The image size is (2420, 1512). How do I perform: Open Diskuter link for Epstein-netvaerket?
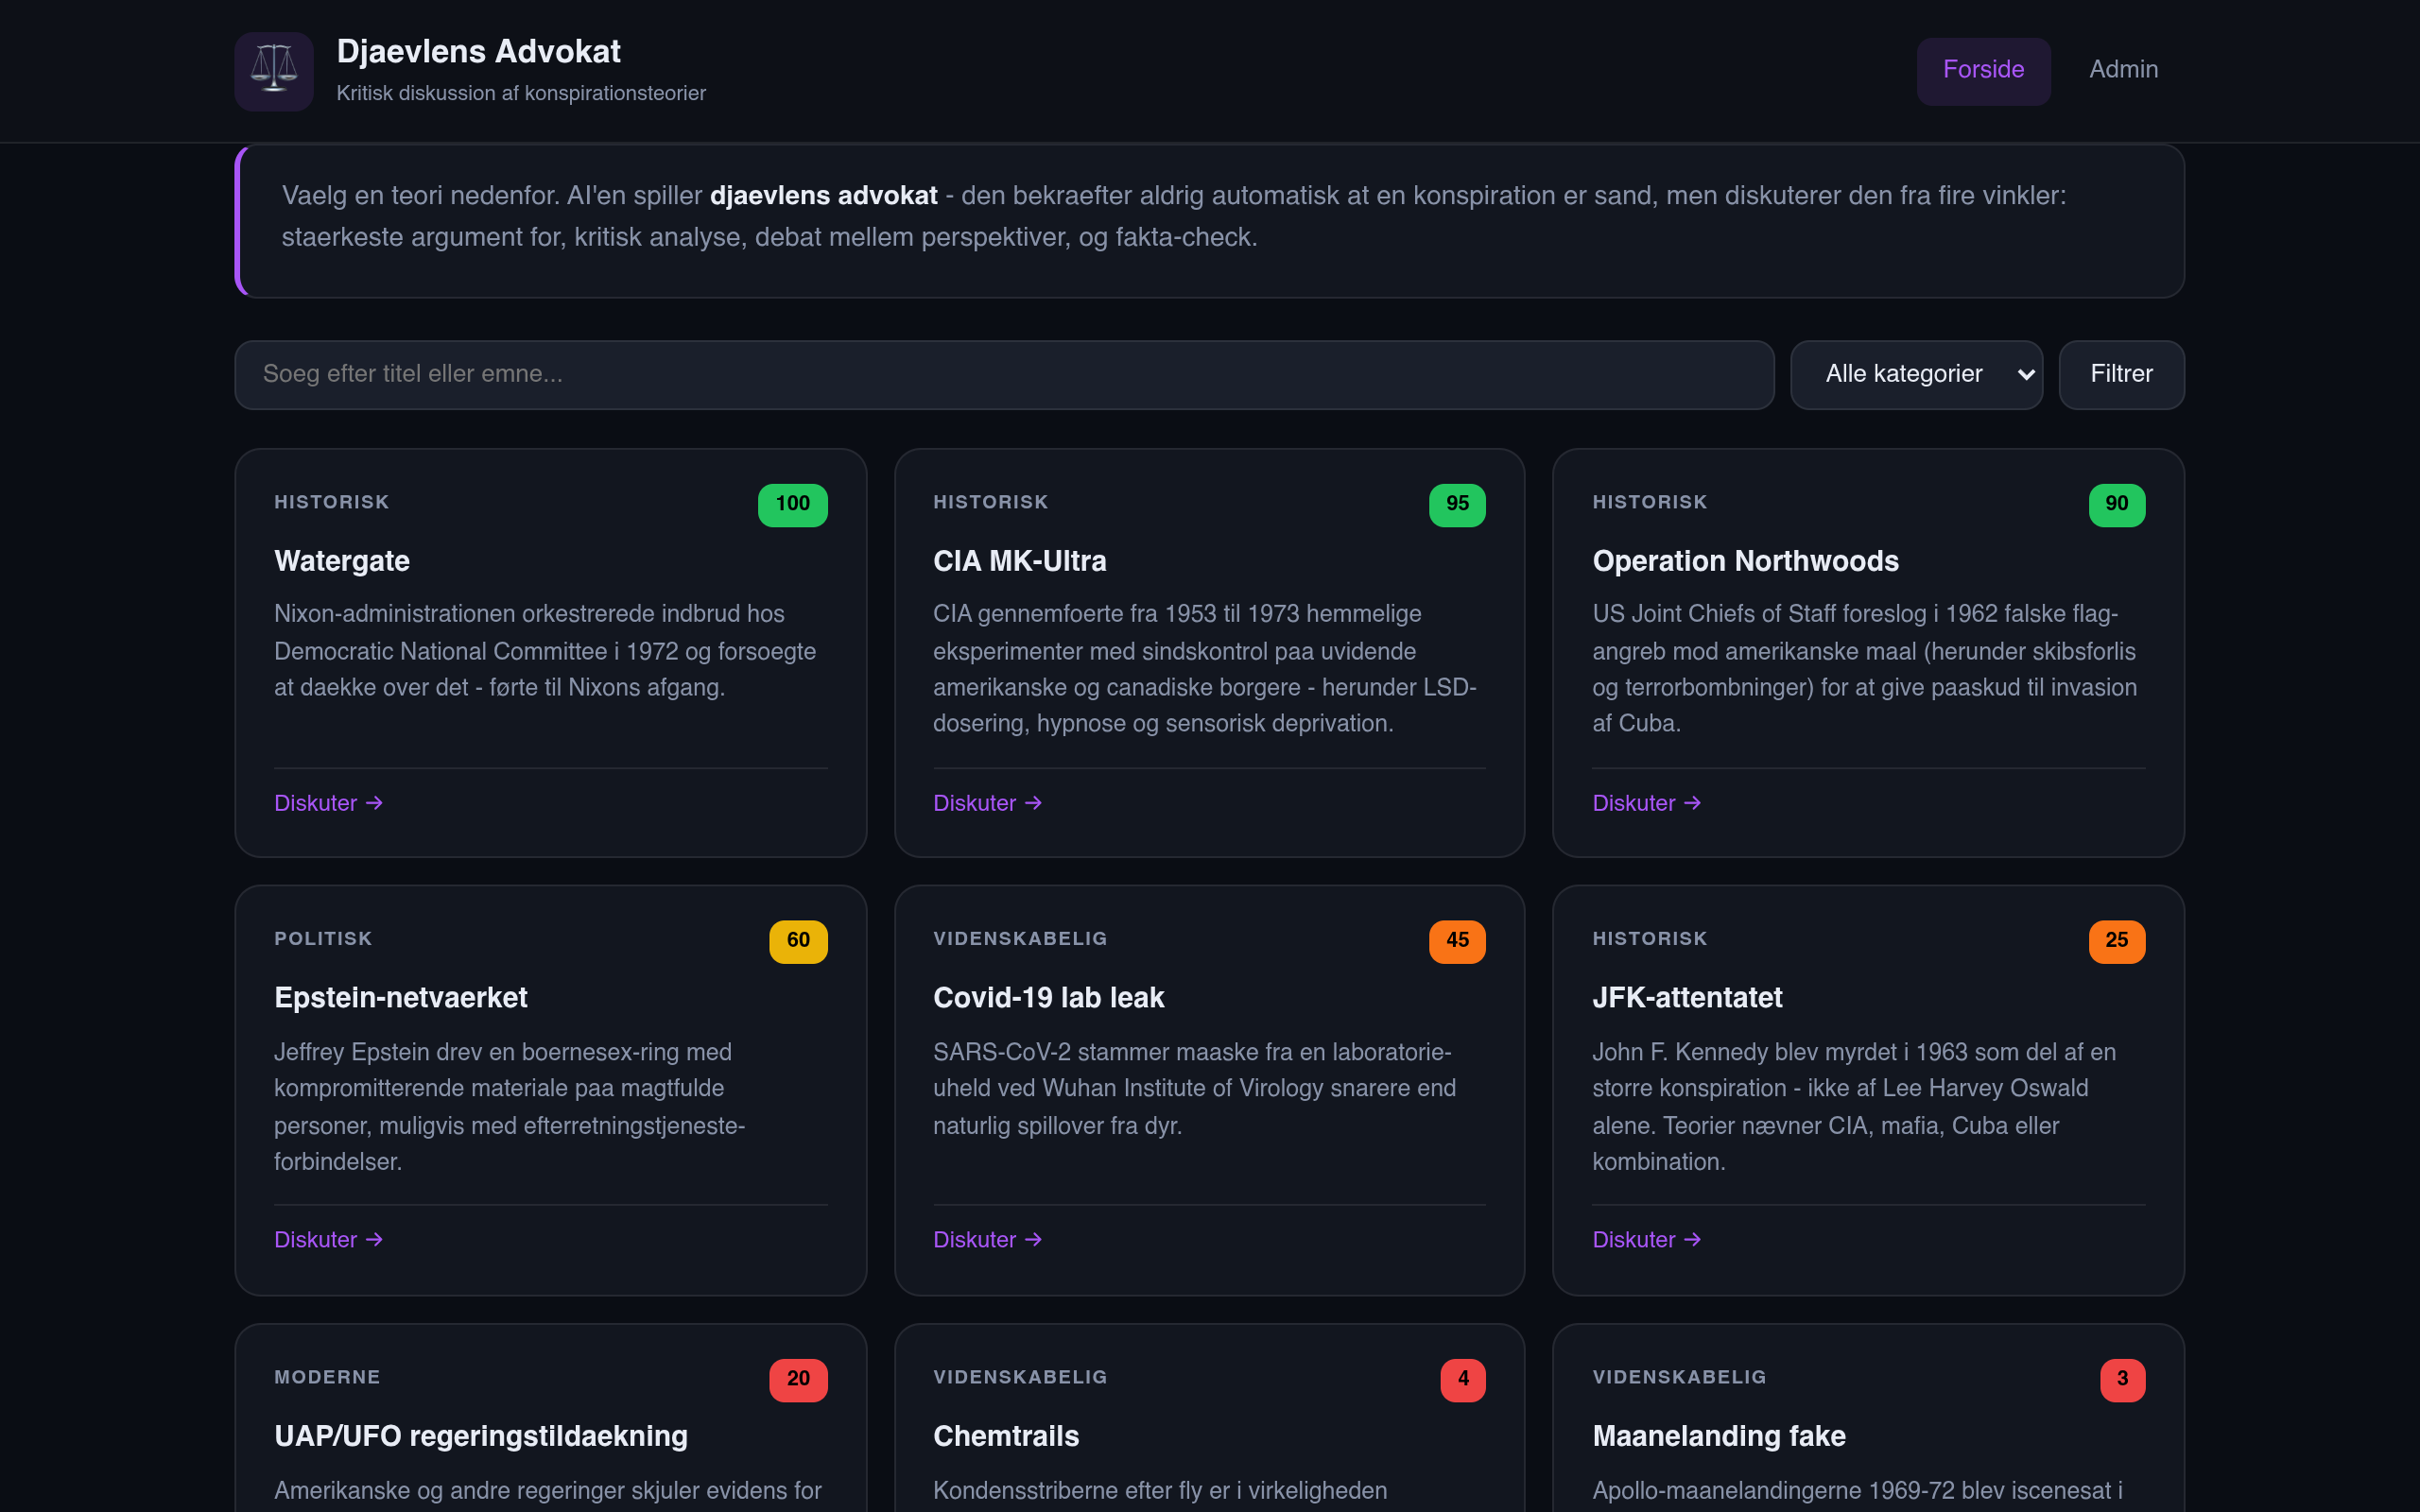click(328, 1240)
